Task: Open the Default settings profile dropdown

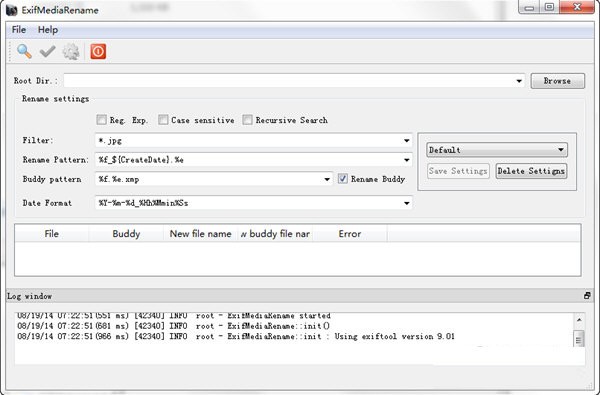Action: (497, 150)
